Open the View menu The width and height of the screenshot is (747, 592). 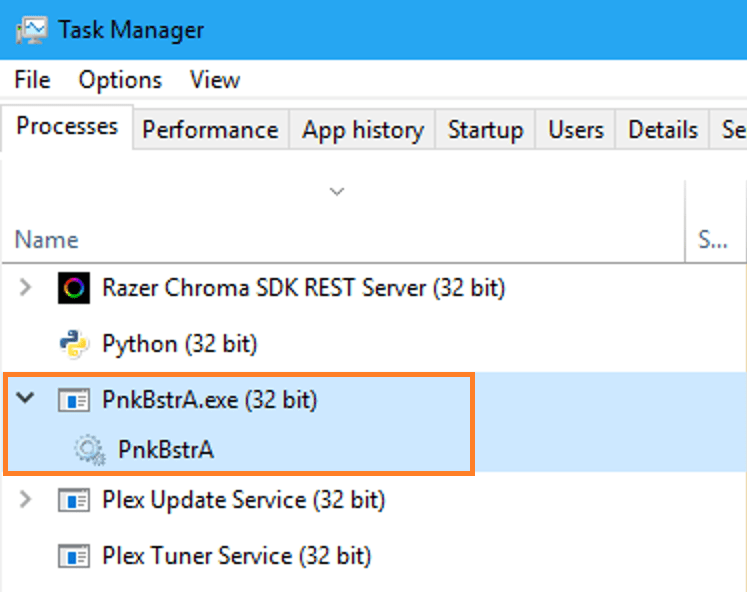coord(214,80)
